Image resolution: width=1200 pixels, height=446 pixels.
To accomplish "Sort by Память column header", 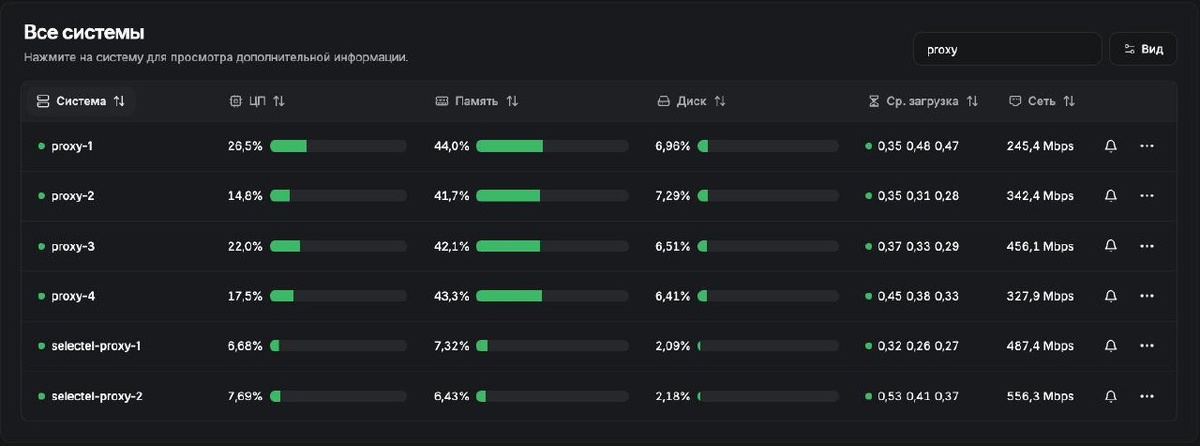I will pyautogui.click(x=477, y=101).
